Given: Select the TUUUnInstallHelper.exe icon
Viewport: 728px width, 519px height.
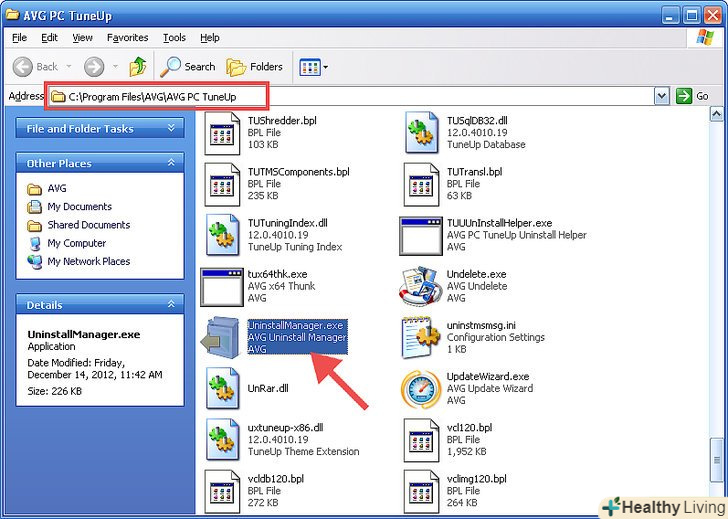Looking at the screenshot, I should pos(421,236).
